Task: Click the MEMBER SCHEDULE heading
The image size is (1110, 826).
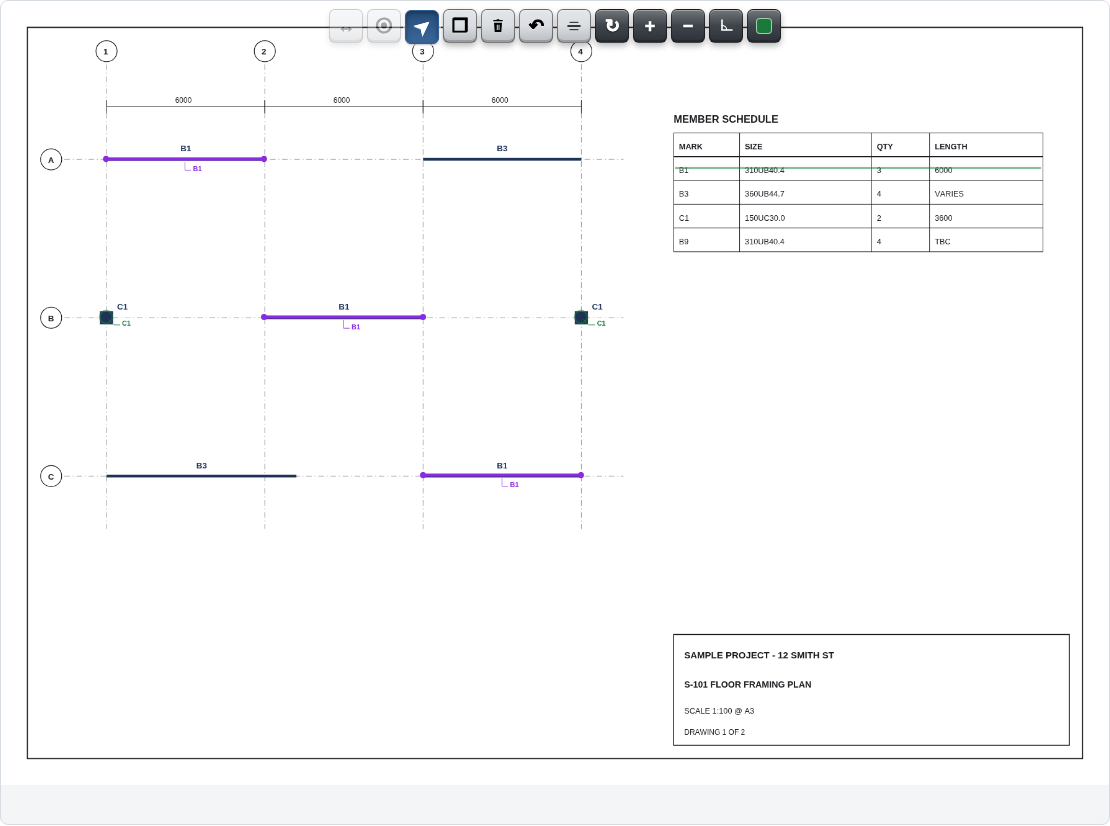Action: [x=726, y=120]
